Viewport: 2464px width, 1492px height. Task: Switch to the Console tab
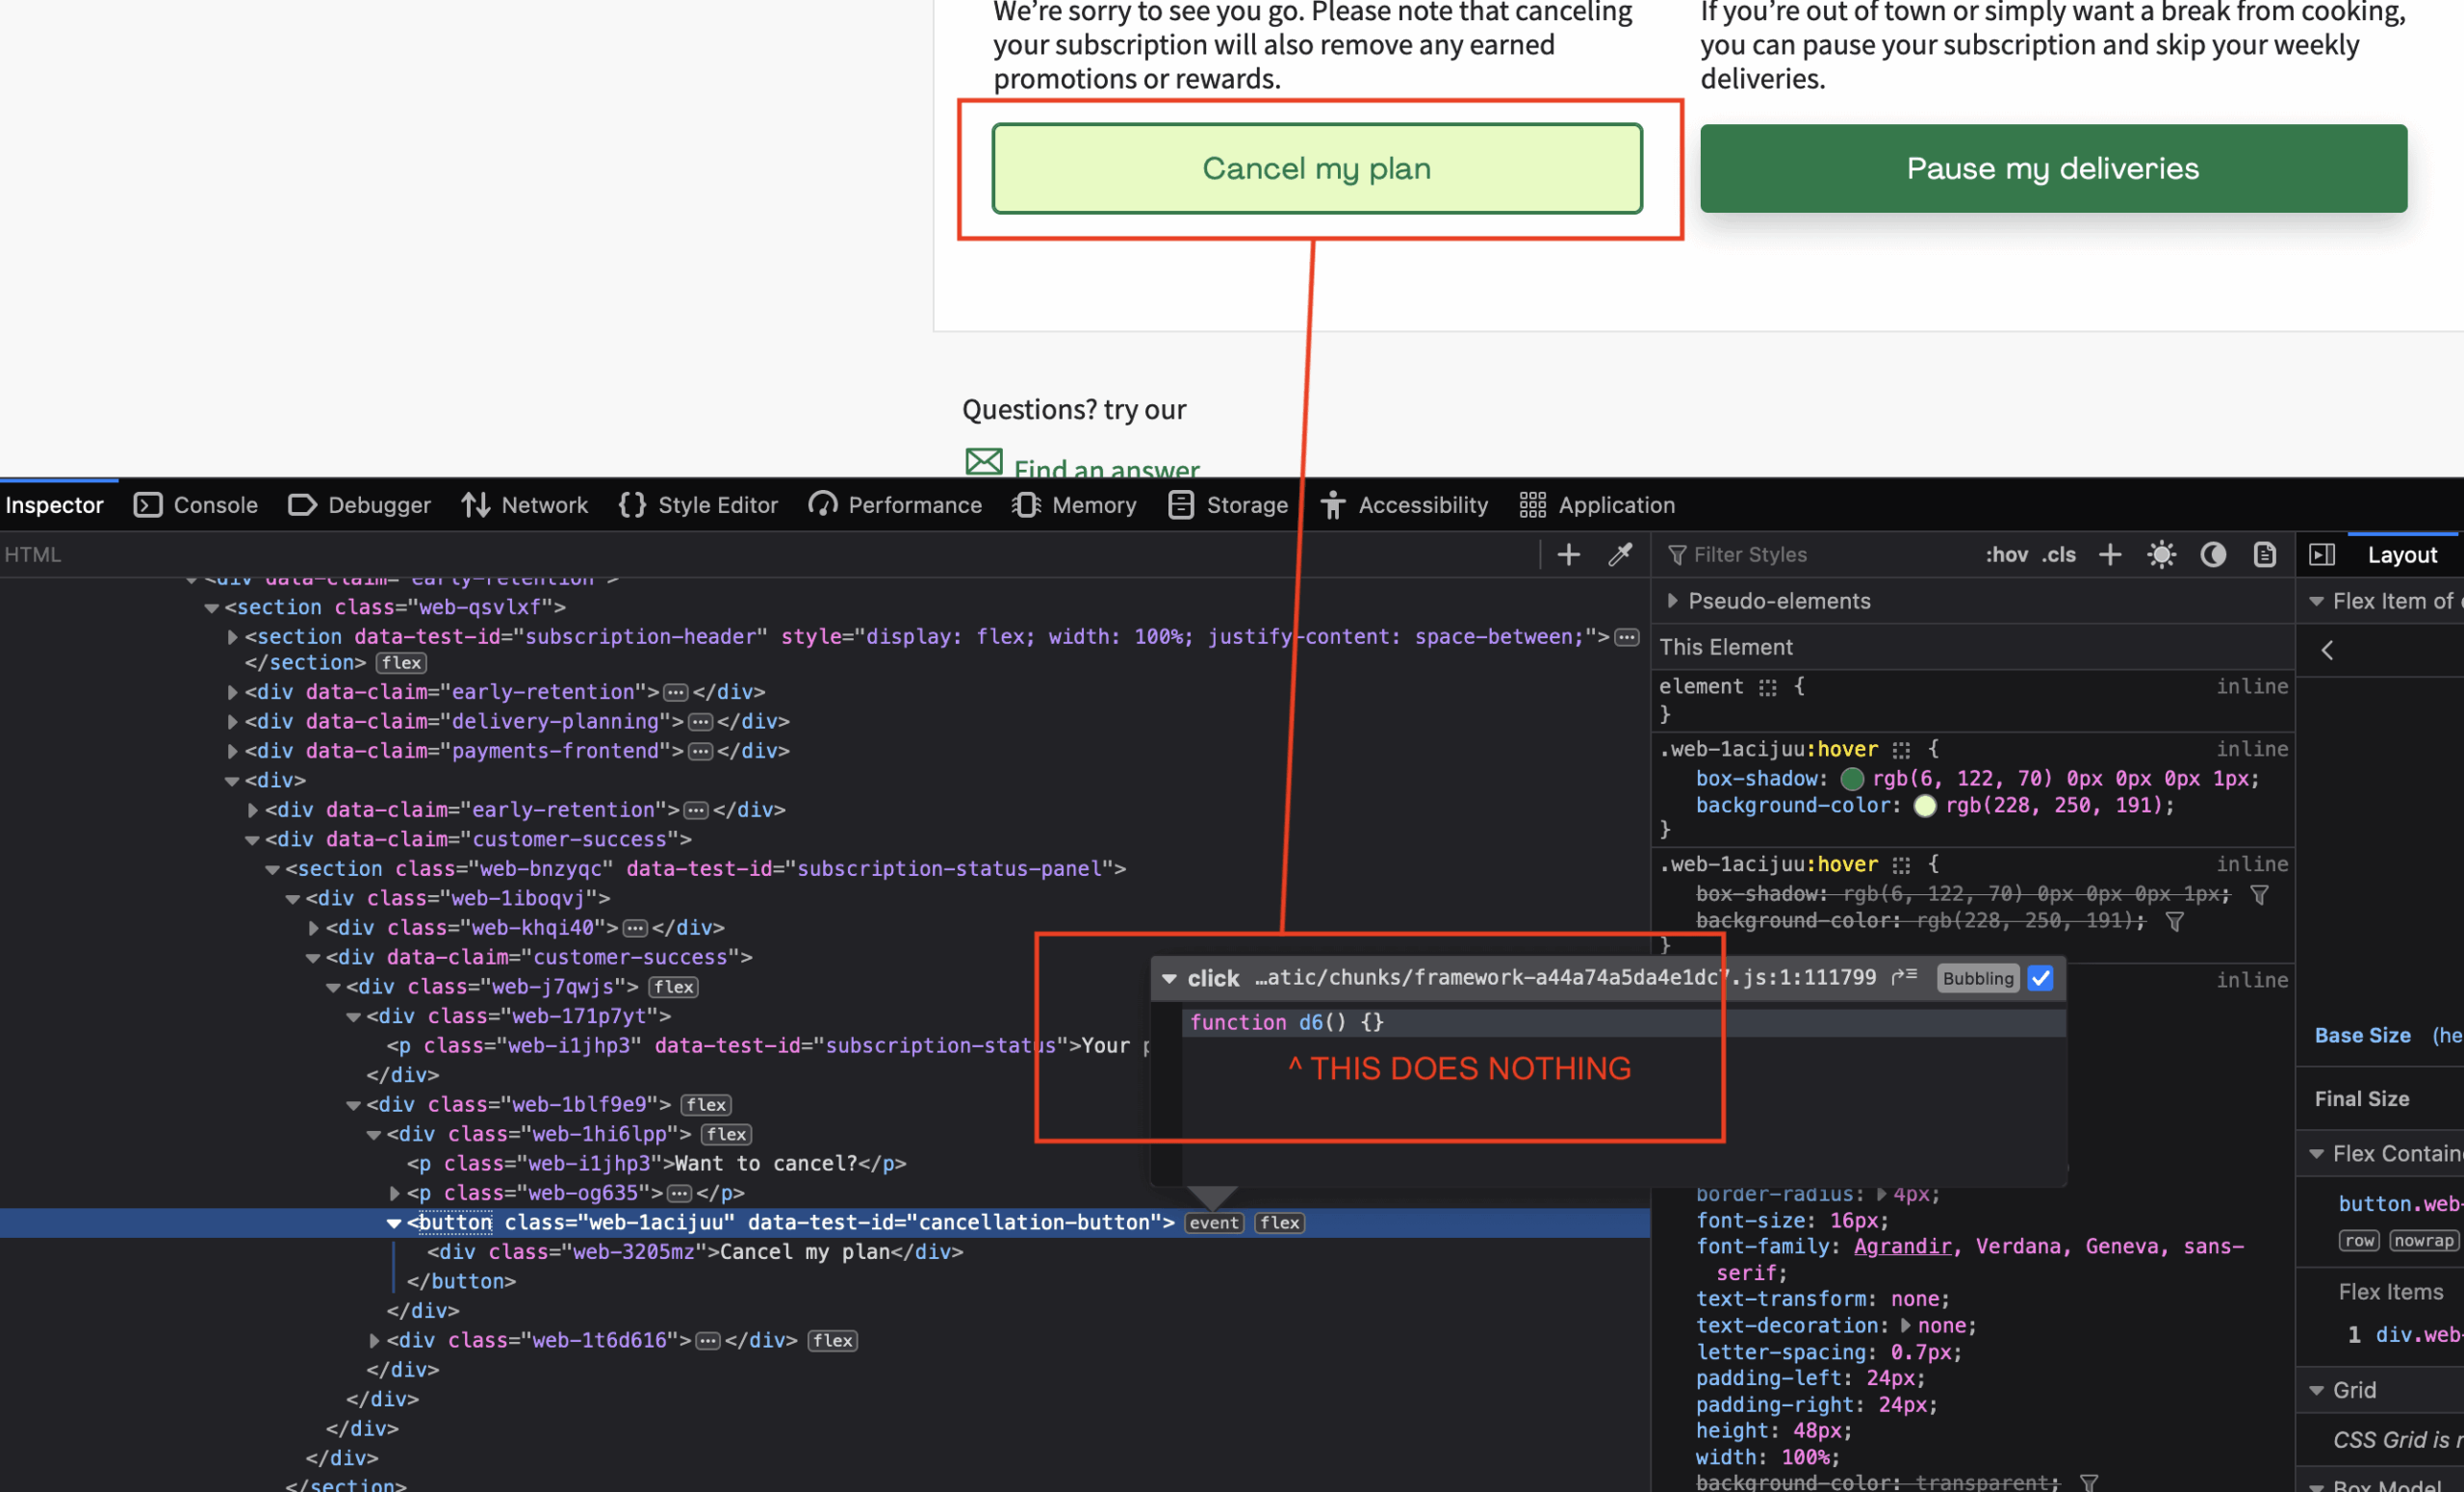(x=196, y=505)
